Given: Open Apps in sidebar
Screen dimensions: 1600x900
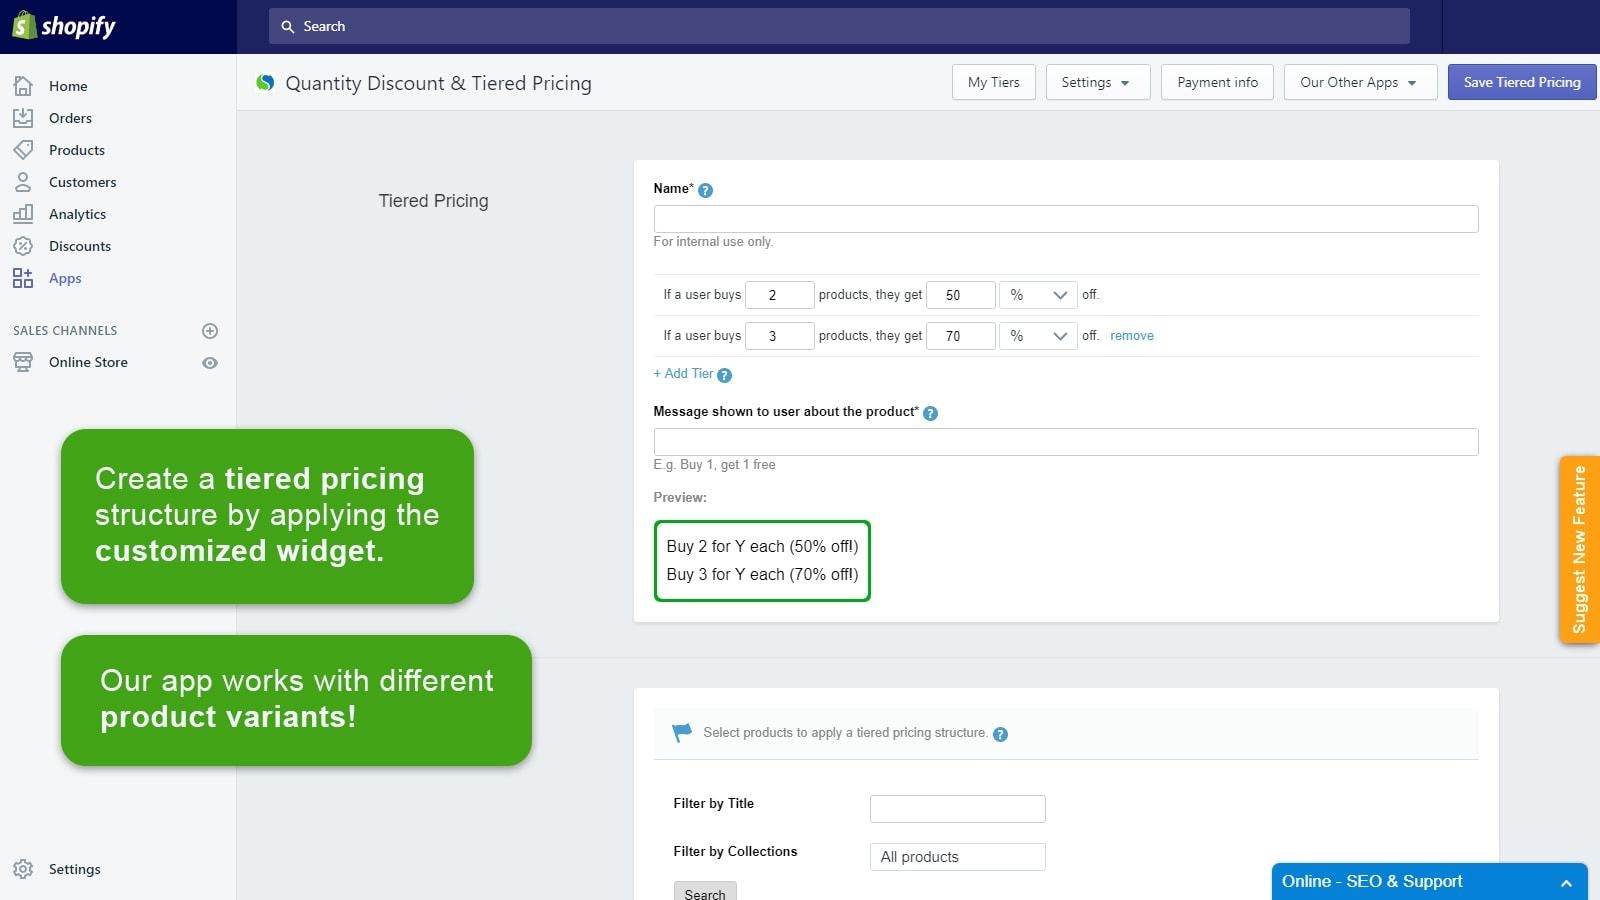Looking at the screenshot, I should (65, 278).
